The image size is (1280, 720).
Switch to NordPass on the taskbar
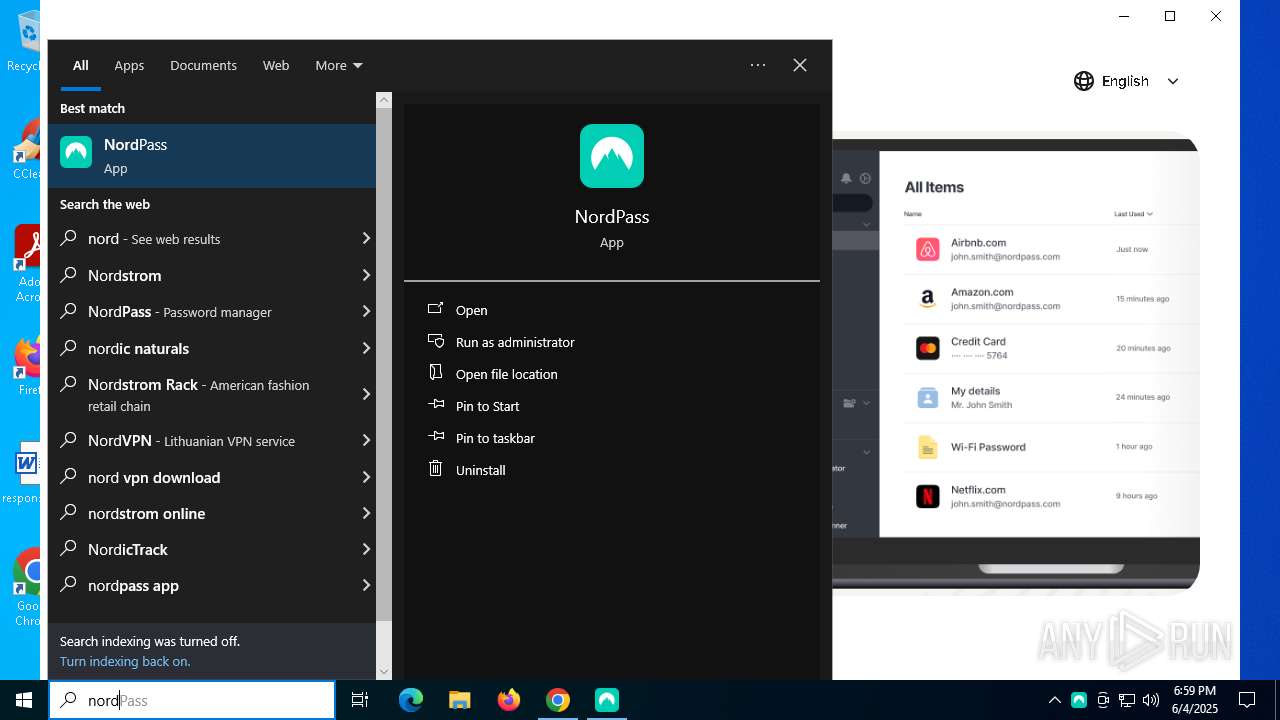(x=607, y=700)
